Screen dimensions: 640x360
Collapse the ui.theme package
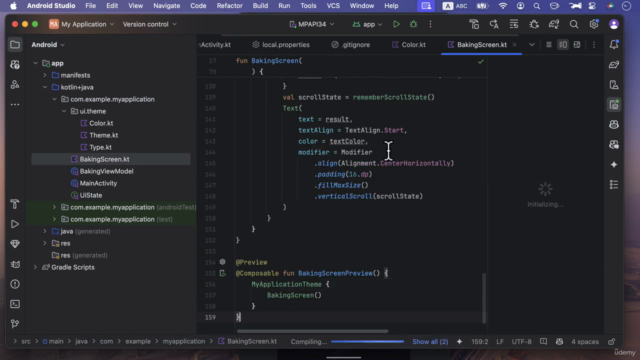64,111
